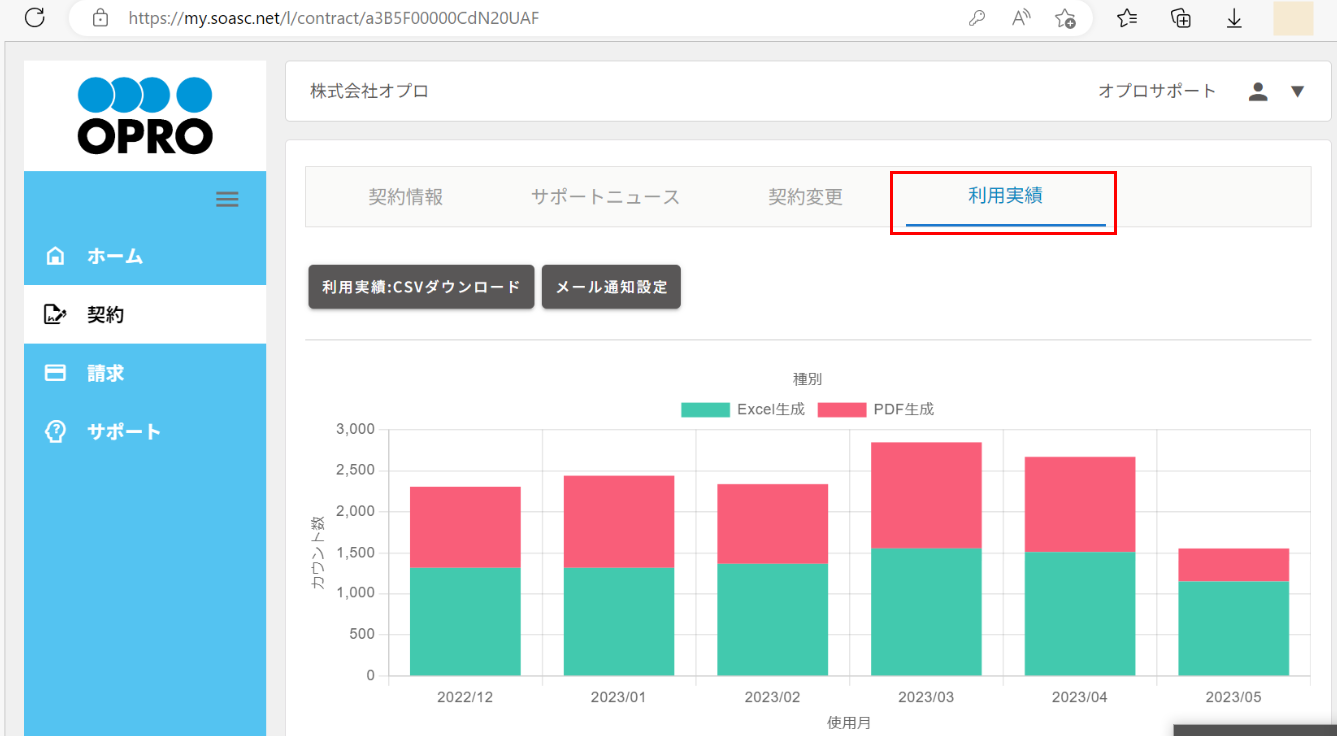1337x736 pixels.
Task: Toggle Excel生成 legend series in chart
Action: [742, 409]
